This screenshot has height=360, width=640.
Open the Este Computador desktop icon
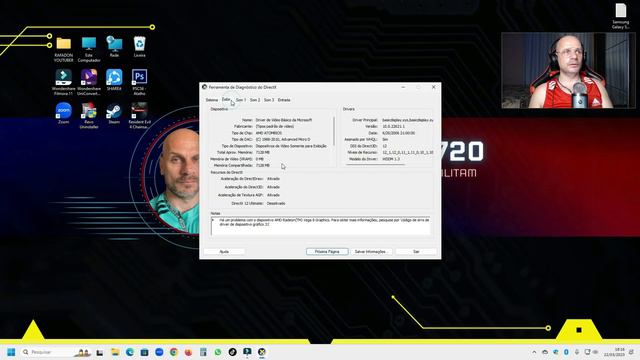[x=89, y=49]
